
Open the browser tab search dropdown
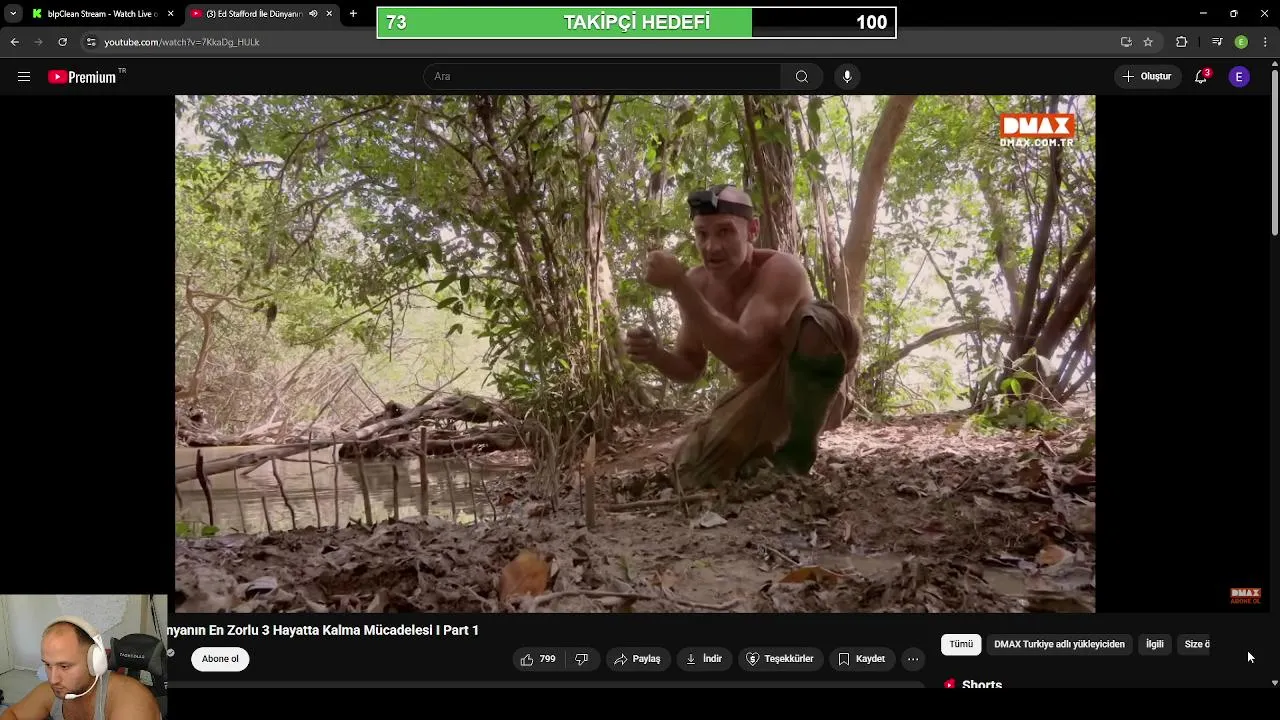pos(13,14)
